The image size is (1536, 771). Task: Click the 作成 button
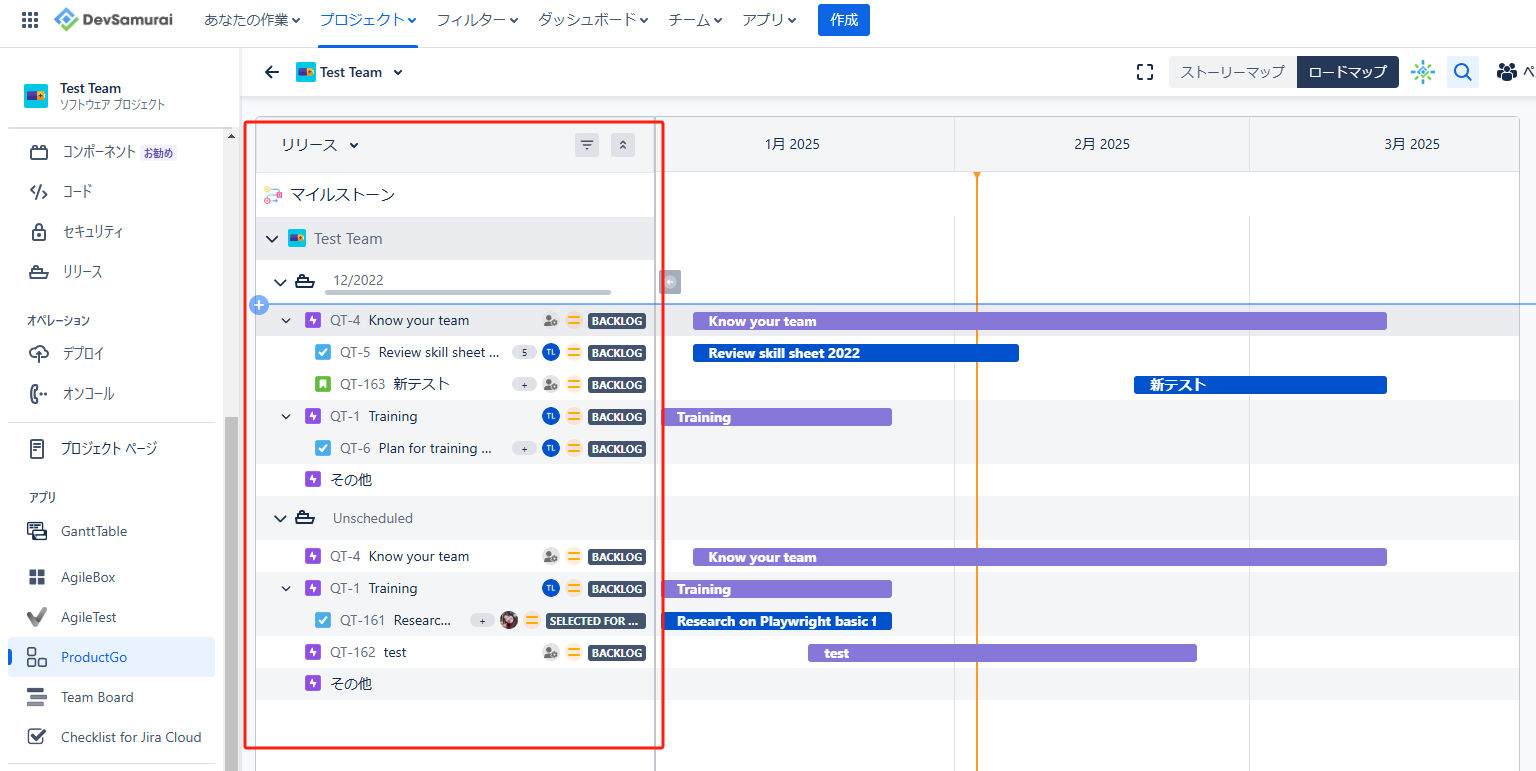pos(843,20)
